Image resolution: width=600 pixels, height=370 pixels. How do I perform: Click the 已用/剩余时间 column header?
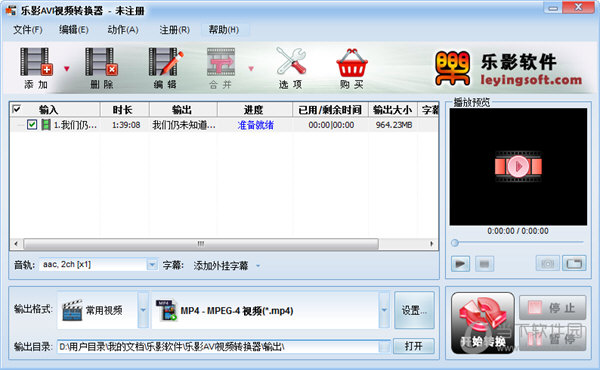point(330,110)
